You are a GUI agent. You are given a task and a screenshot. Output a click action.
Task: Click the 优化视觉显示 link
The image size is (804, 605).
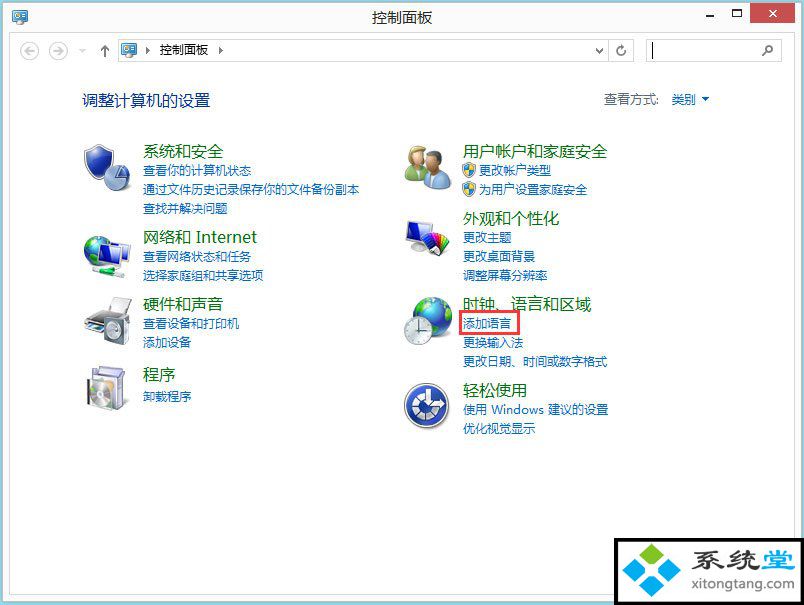point(499,429)
